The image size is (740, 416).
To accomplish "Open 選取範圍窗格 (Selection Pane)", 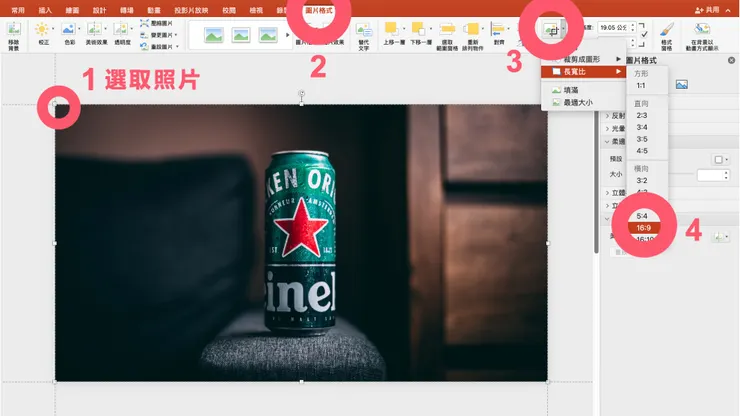I will (x=447, y=30).
